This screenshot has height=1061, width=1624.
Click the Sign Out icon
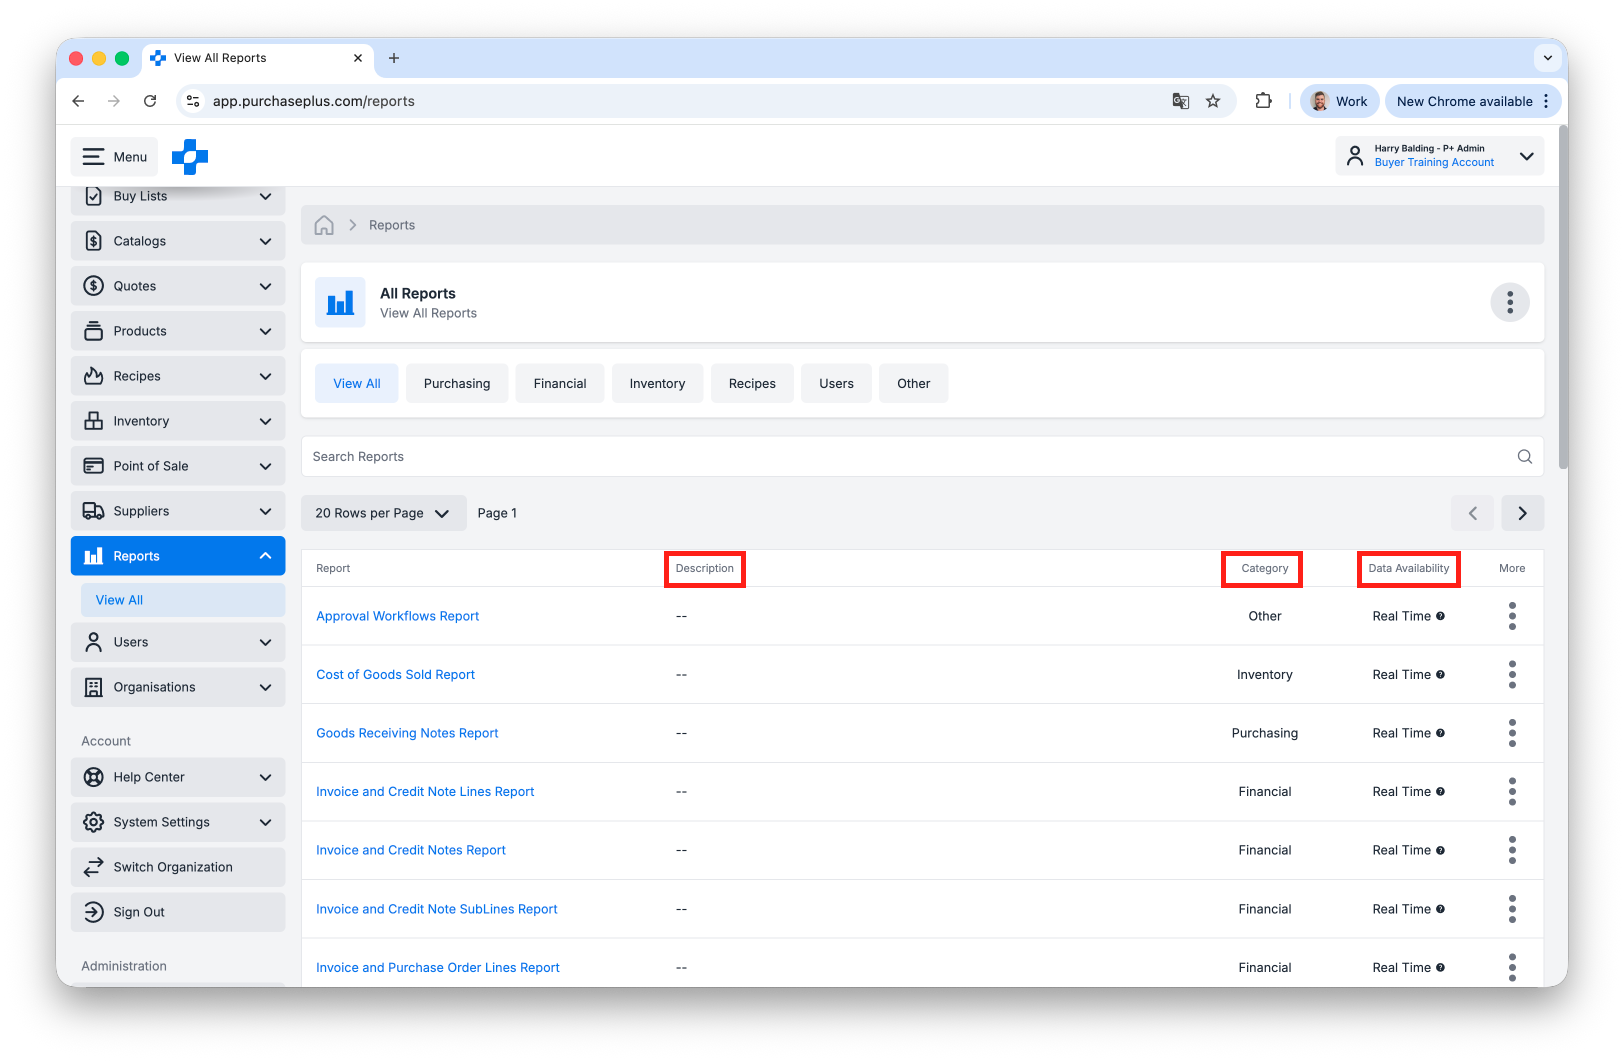93,912
